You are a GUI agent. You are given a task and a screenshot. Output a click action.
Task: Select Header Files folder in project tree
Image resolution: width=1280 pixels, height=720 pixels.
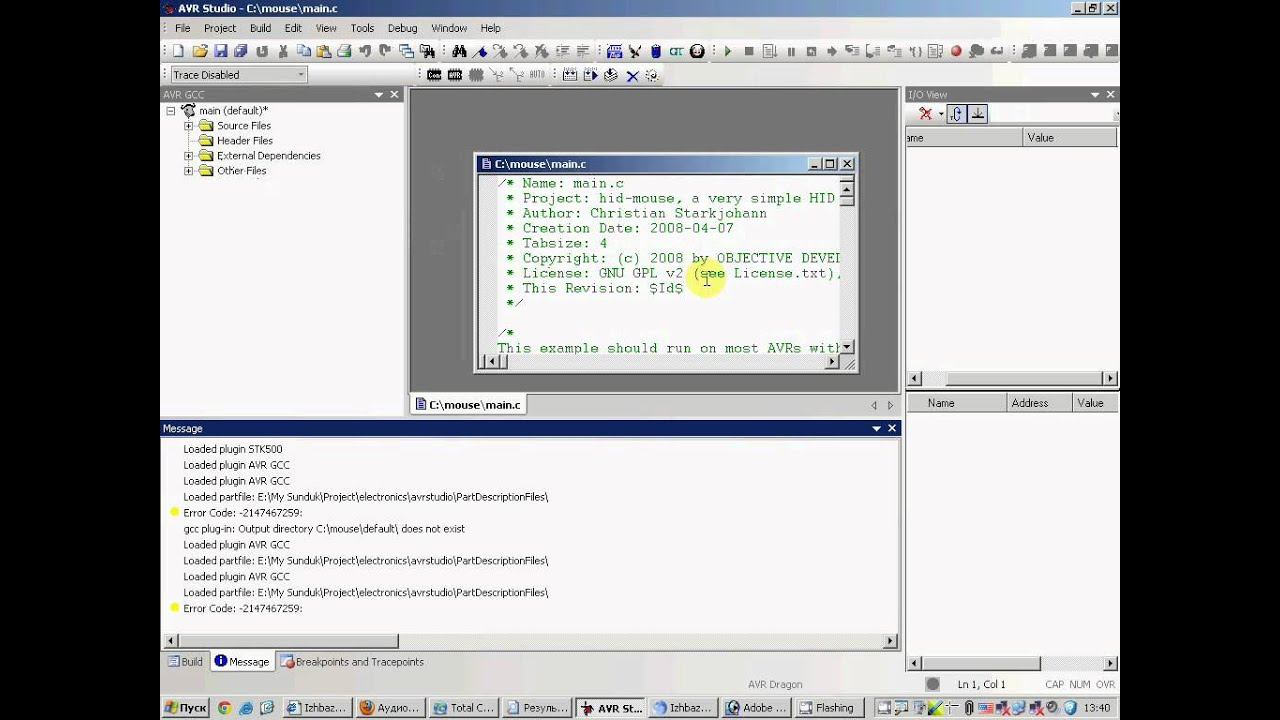click(245, 141)
